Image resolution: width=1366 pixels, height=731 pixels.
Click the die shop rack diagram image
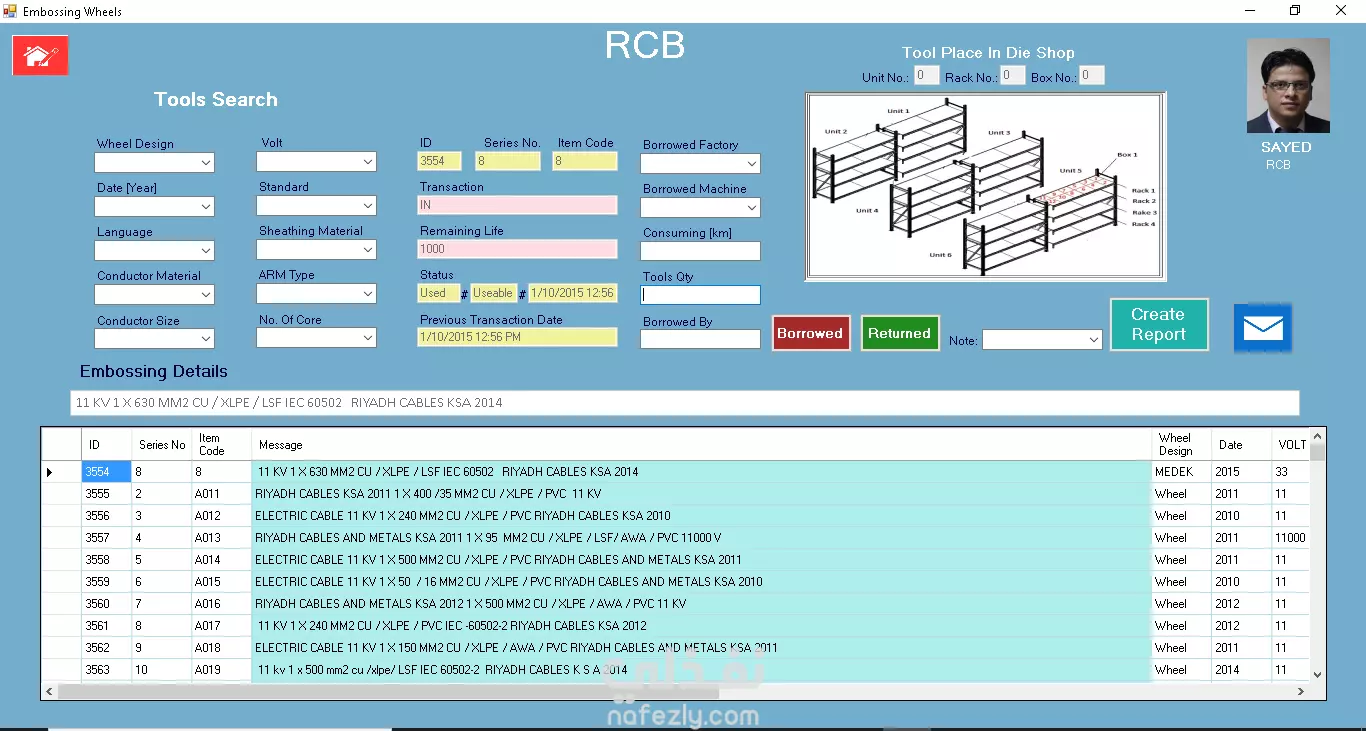985,186
